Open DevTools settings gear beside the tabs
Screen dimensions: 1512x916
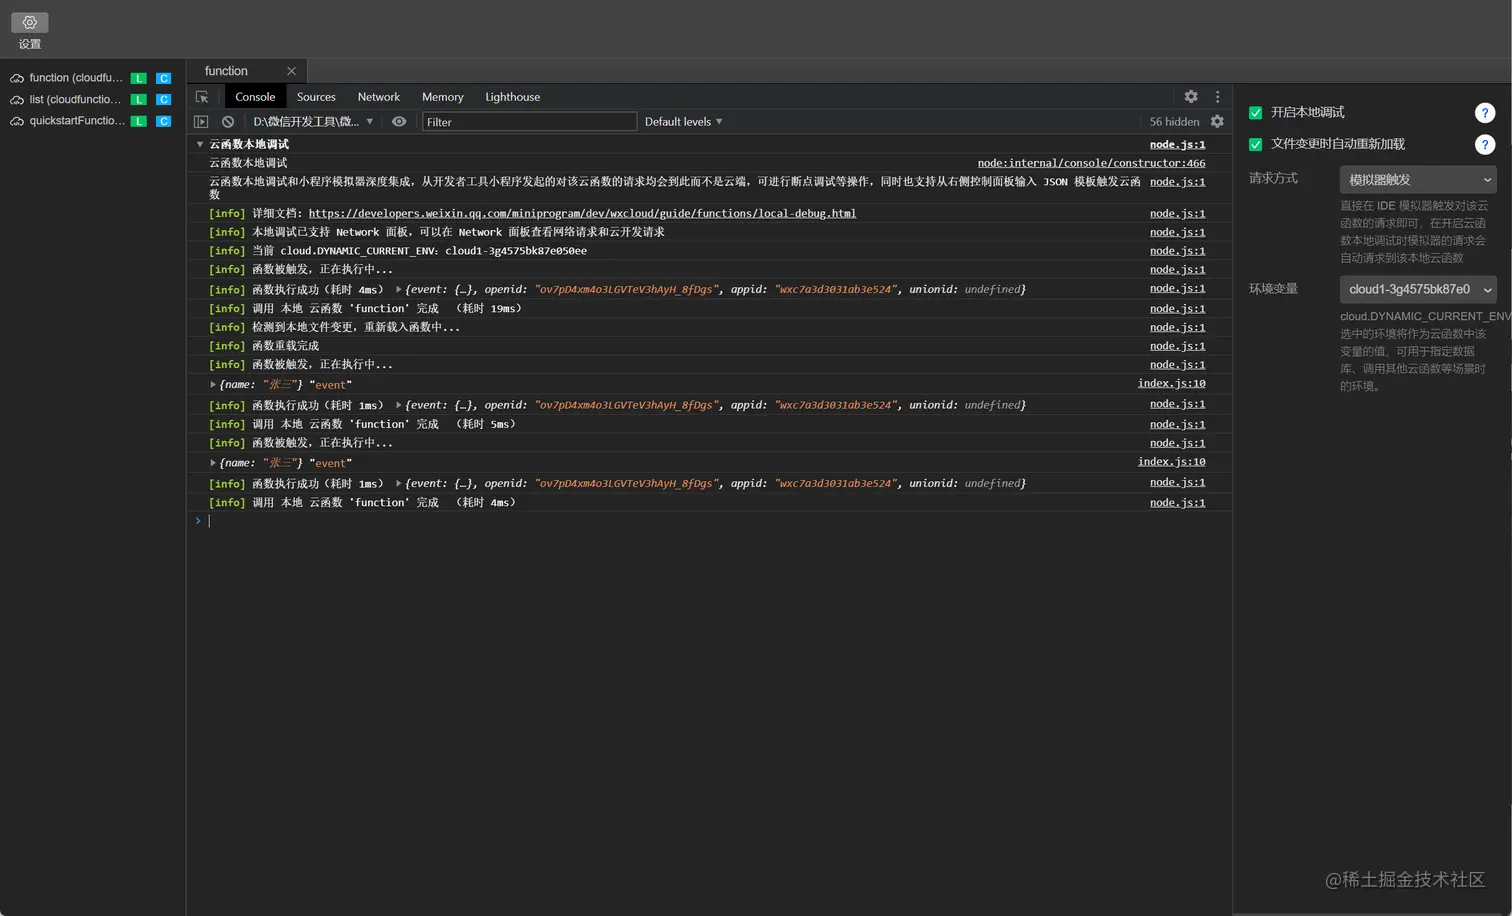click(1191, 97)
